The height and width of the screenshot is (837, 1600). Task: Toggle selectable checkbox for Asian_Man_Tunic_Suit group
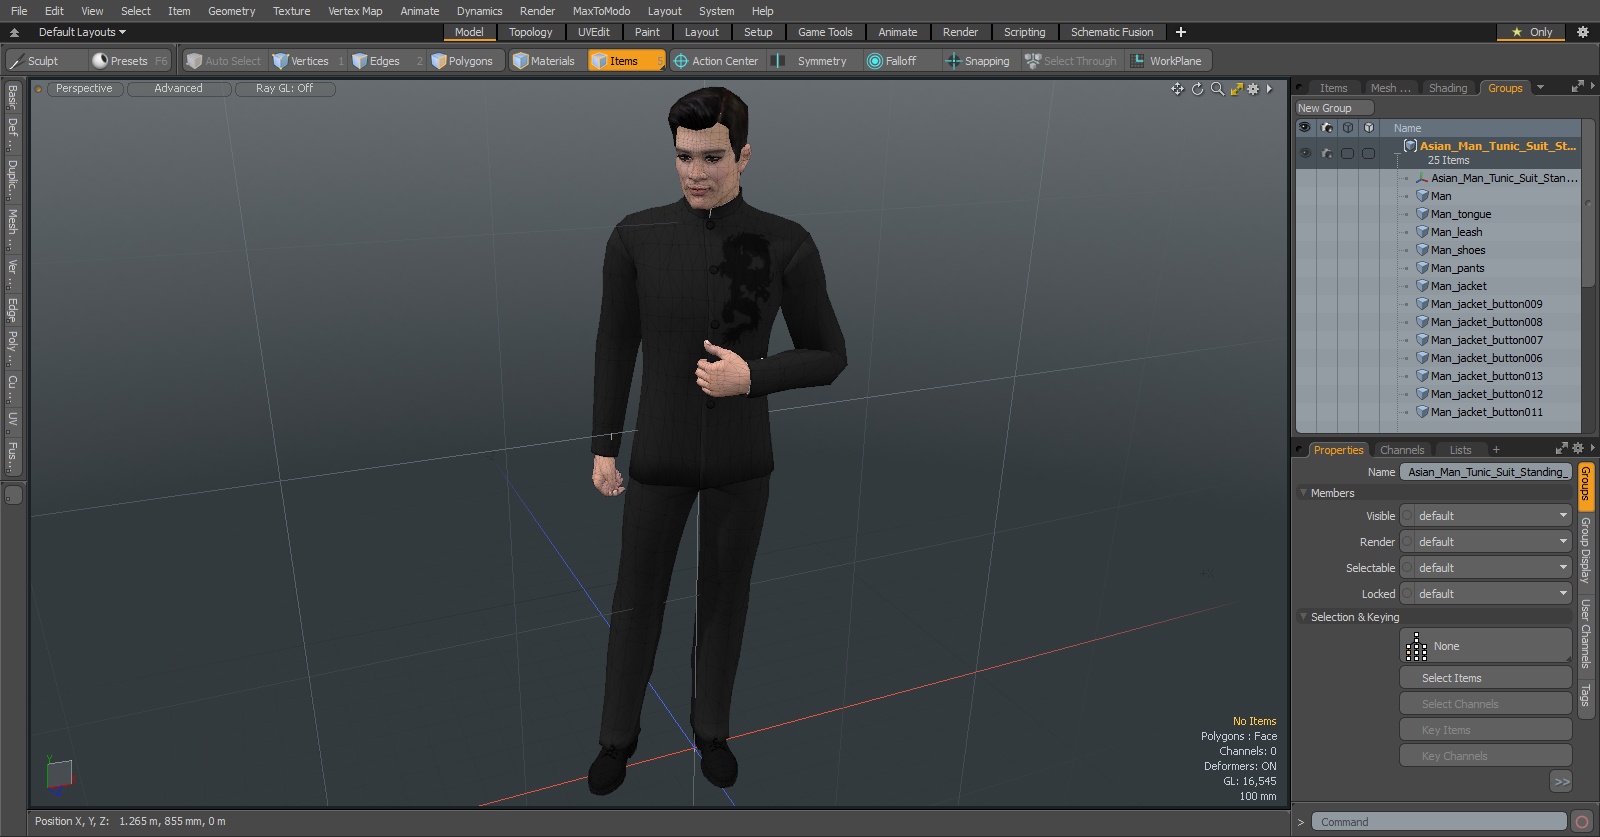coord(1347,154)
